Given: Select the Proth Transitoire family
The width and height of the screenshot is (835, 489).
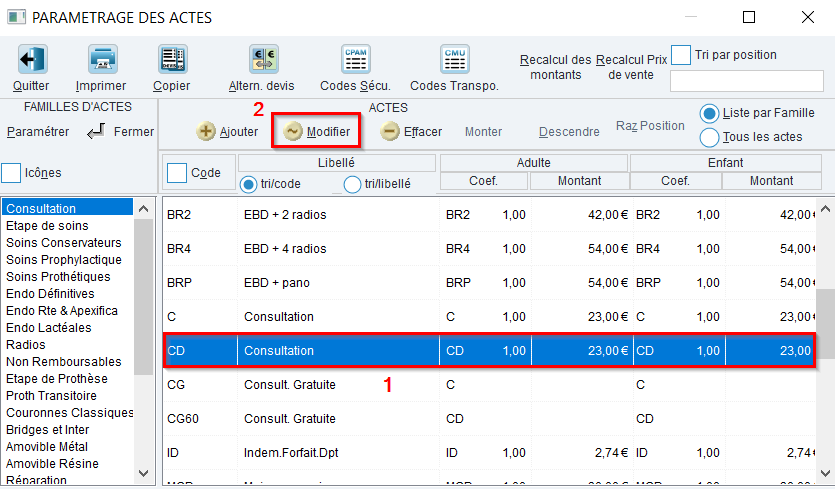Looking at the screenshot, I should pyautogui.click(x=68, y=396).
